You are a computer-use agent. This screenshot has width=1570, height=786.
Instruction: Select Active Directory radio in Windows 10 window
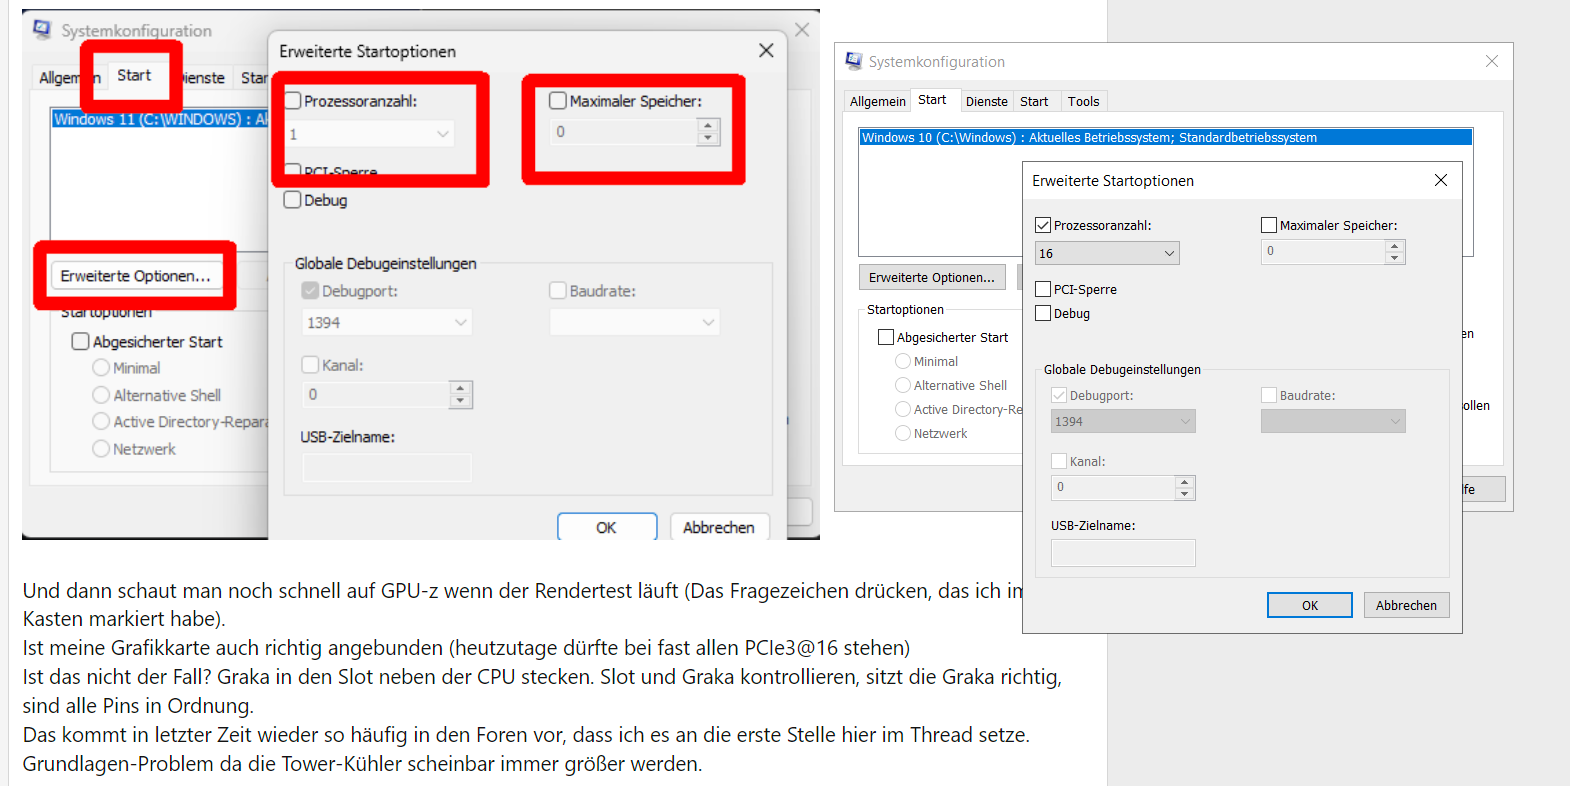903,409
